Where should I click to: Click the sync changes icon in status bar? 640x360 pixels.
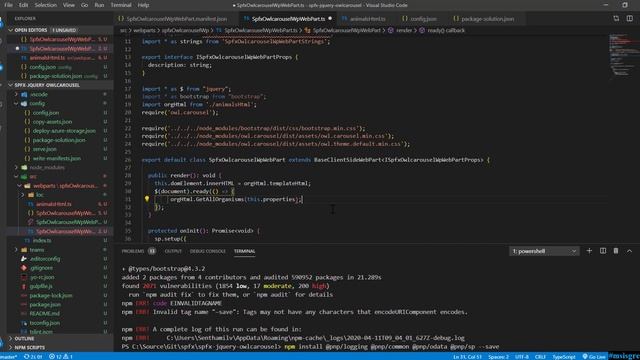coord(33,356)
